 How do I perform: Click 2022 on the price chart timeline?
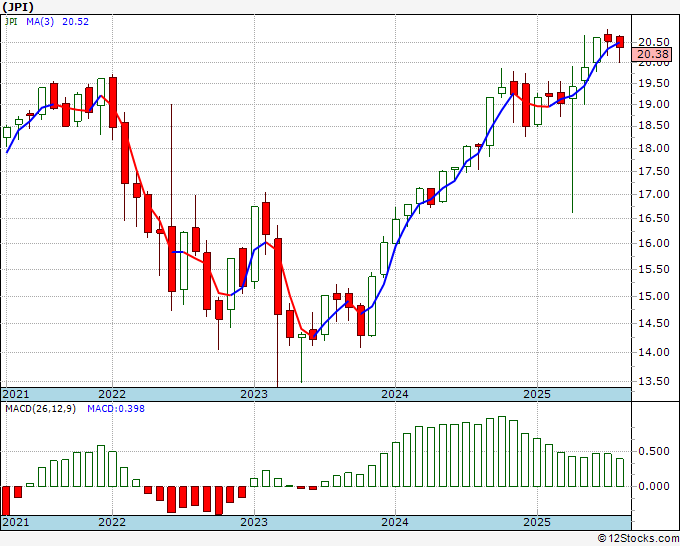click(x=112, y=394)
